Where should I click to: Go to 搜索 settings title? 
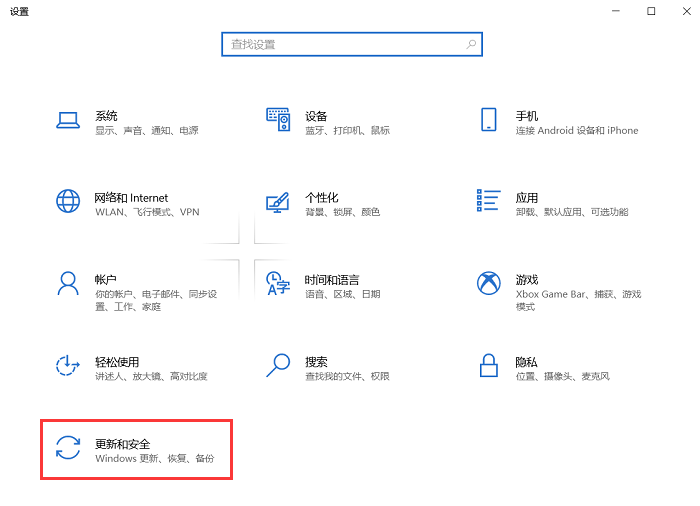pyautogui.click(x=316, y=362)
